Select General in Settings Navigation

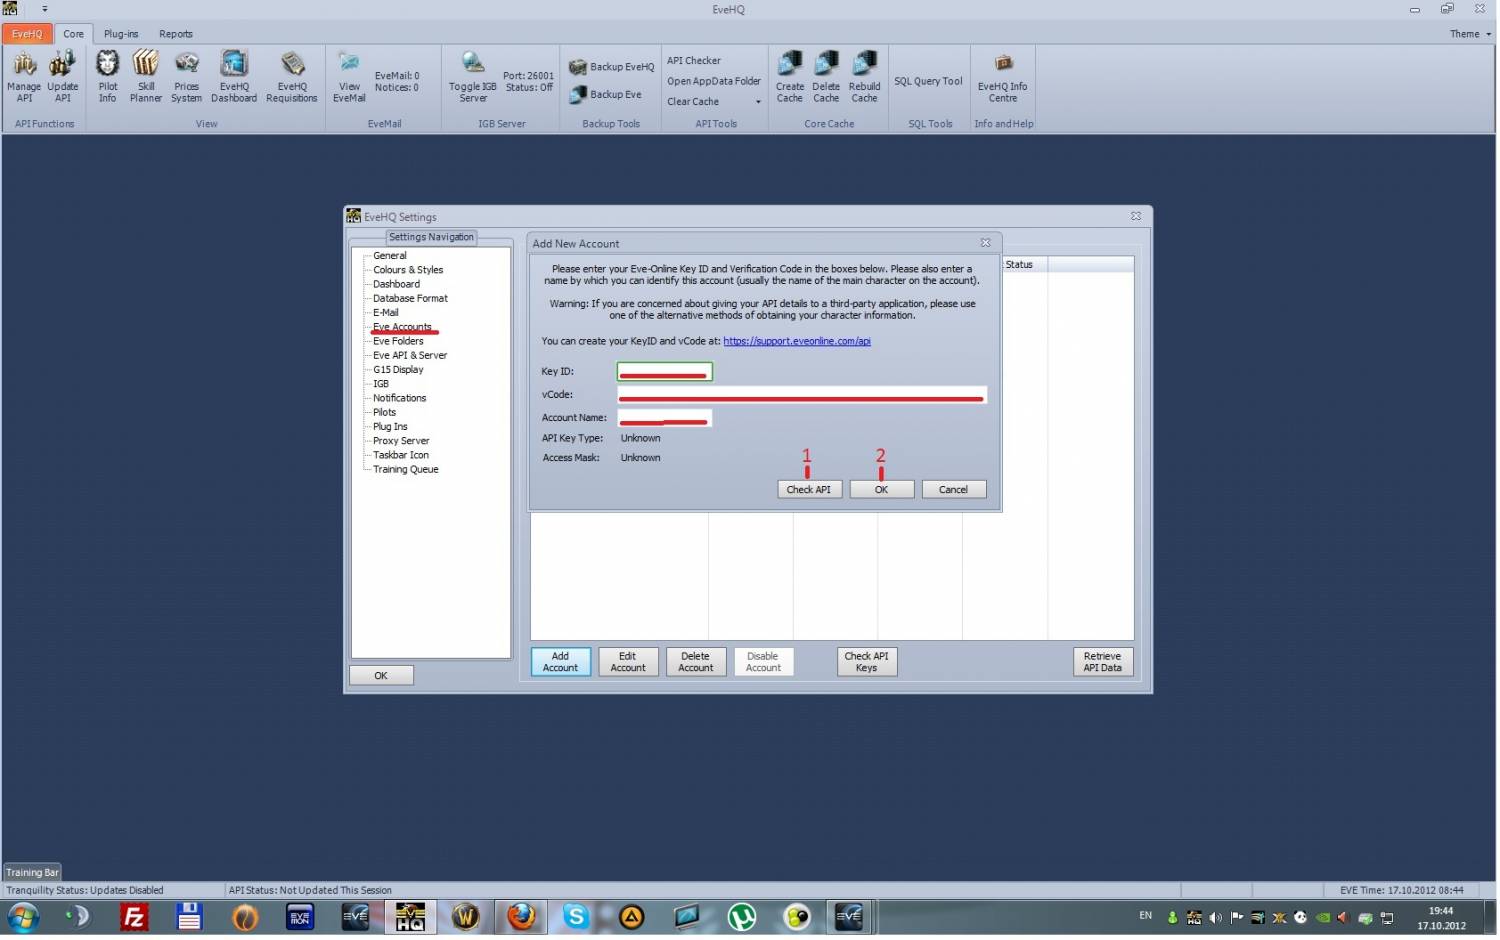point(390,256)
